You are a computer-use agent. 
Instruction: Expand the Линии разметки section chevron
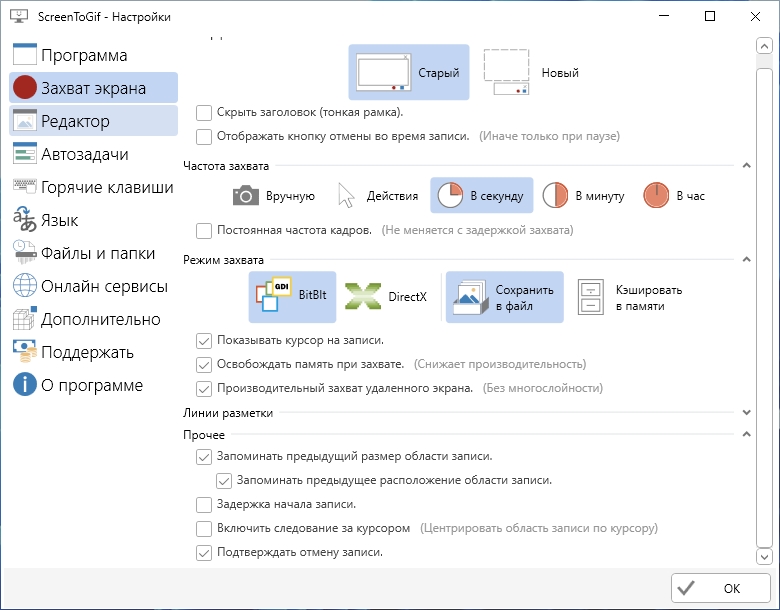coord(746,412)
